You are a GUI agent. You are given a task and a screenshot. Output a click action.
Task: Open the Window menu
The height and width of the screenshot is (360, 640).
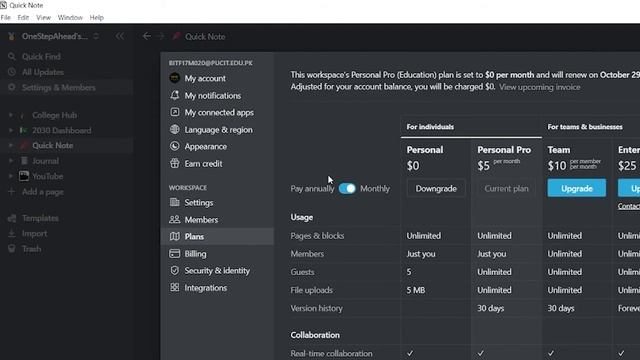70,18
